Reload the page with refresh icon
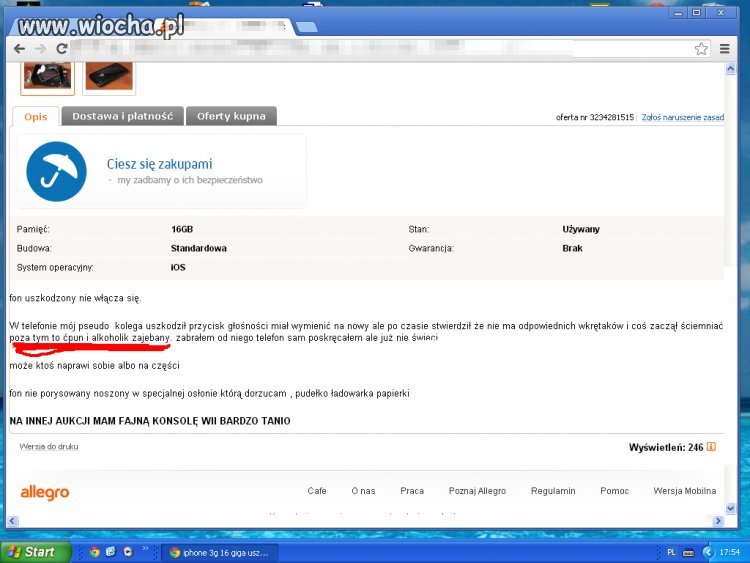750x563 pixels. (x=62, y=49)
